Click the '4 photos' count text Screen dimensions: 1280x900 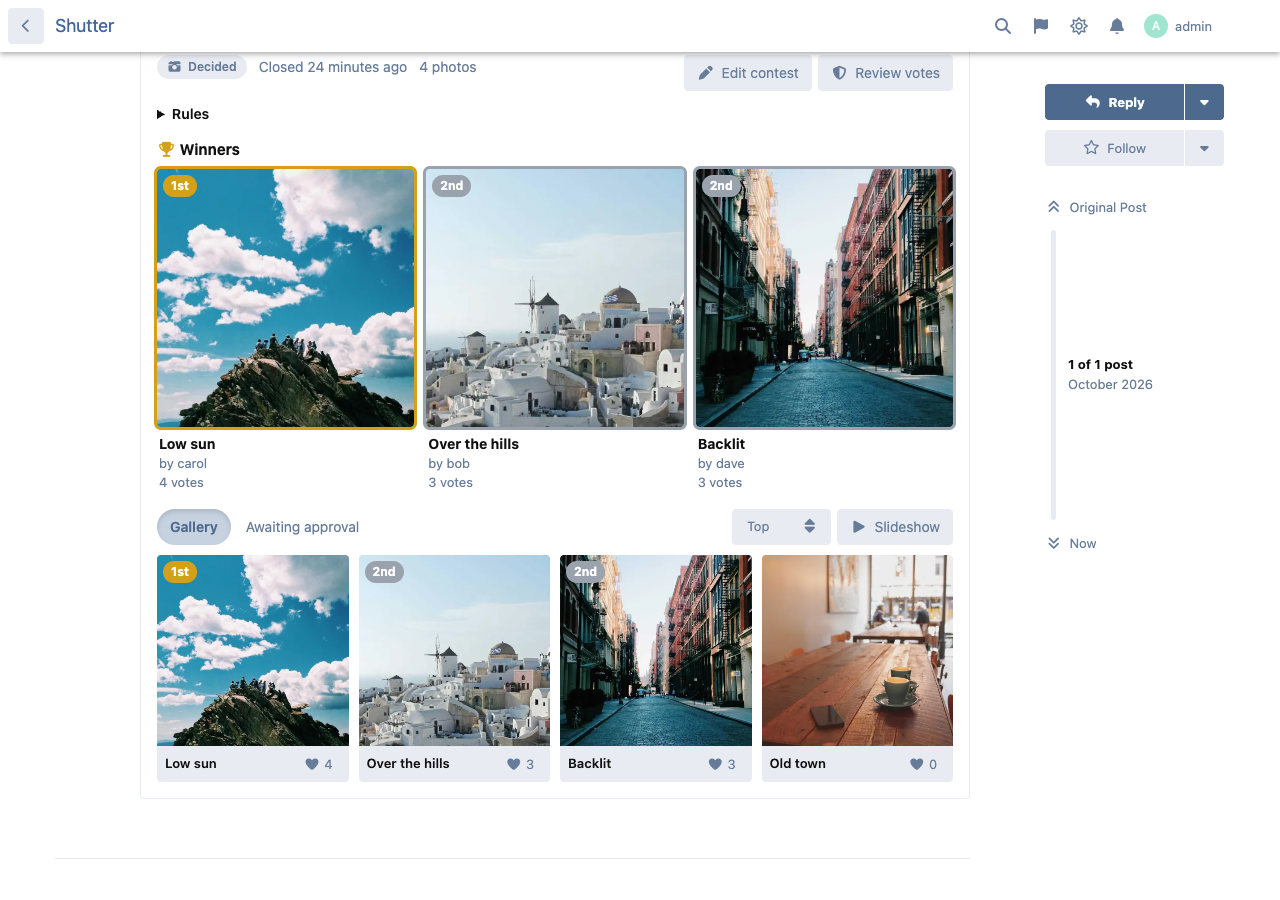448,67
